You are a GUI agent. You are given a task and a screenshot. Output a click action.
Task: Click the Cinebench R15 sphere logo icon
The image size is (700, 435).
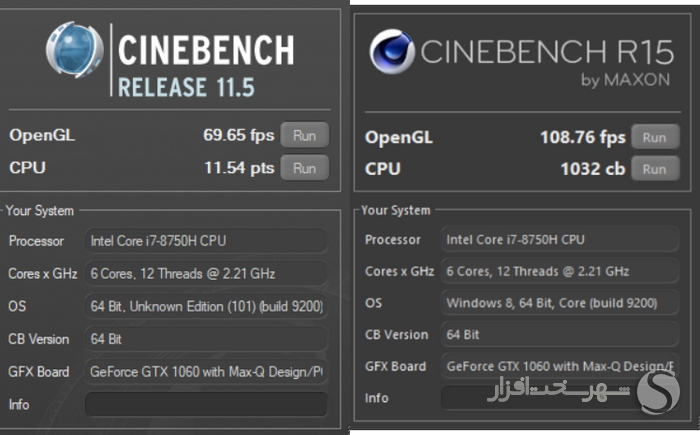[x=392, y=51]
